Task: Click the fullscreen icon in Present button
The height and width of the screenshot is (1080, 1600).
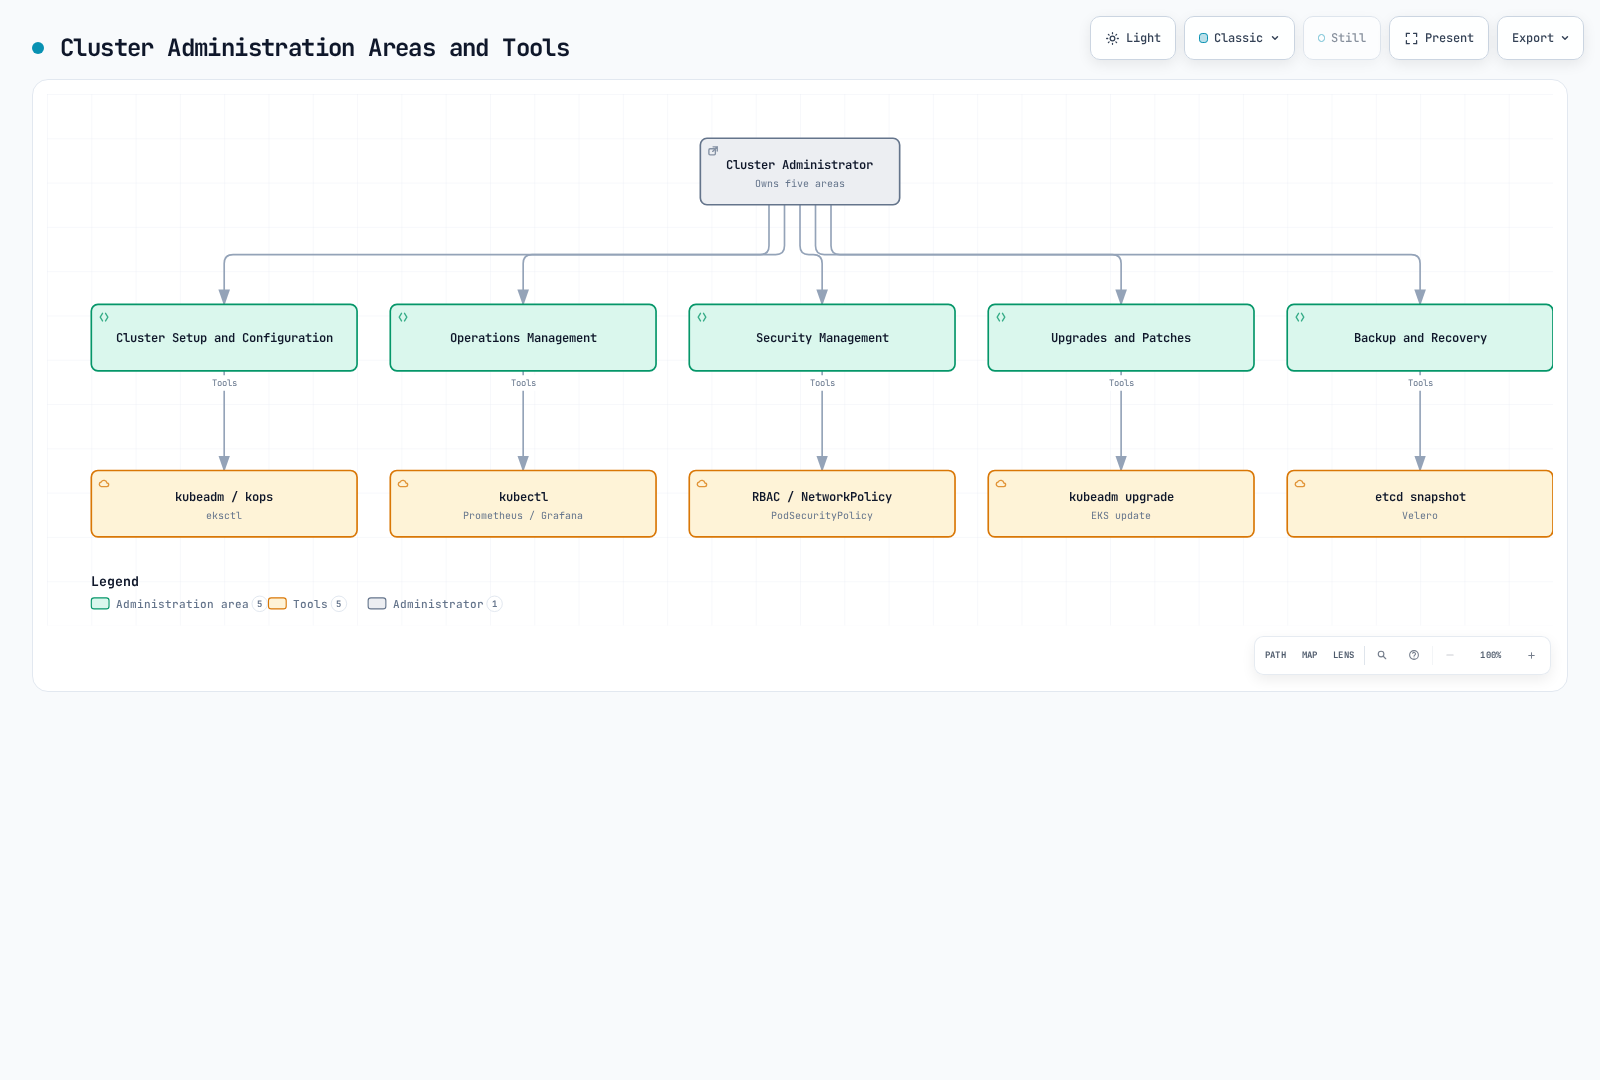Action: click(1411, 38)
